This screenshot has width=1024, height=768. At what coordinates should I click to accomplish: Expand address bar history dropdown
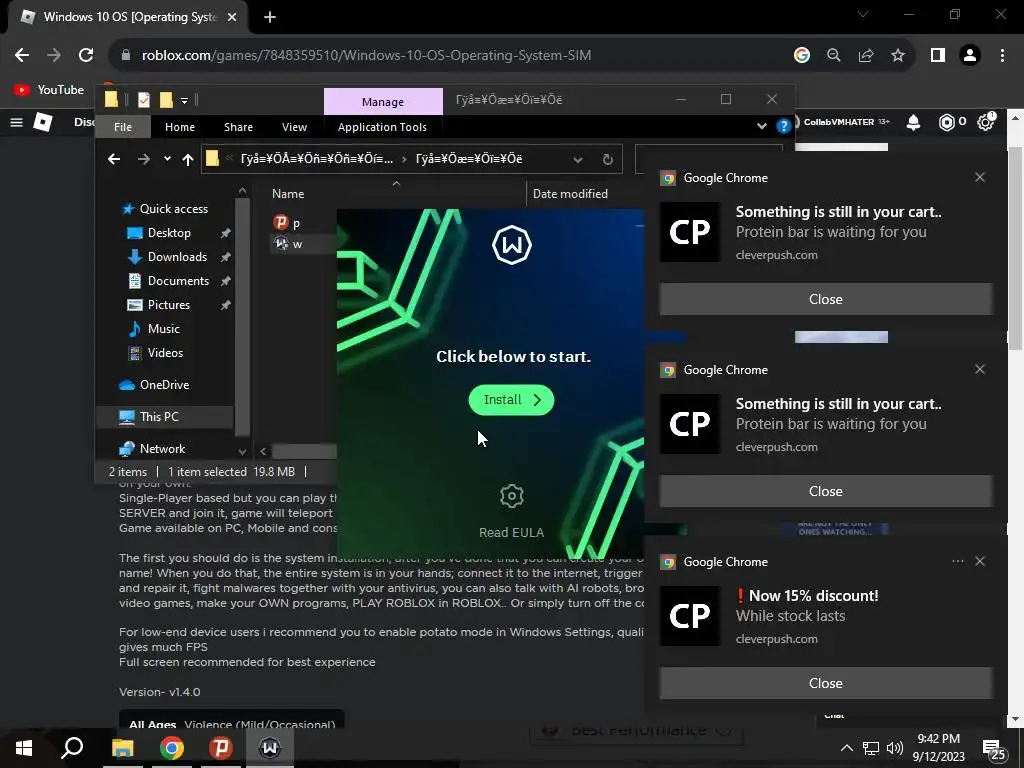click(x=577, y=159)
